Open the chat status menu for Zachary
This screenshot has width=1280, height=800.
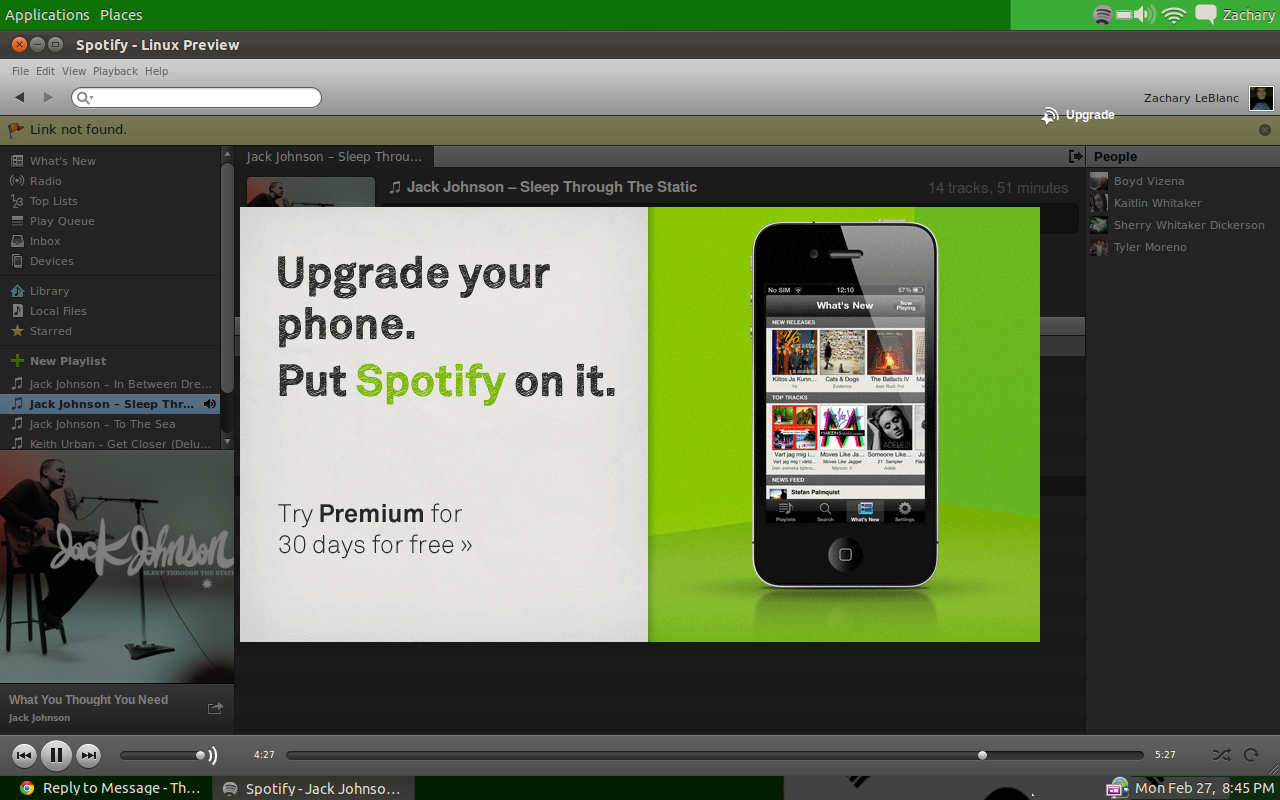pos(1235,15)
